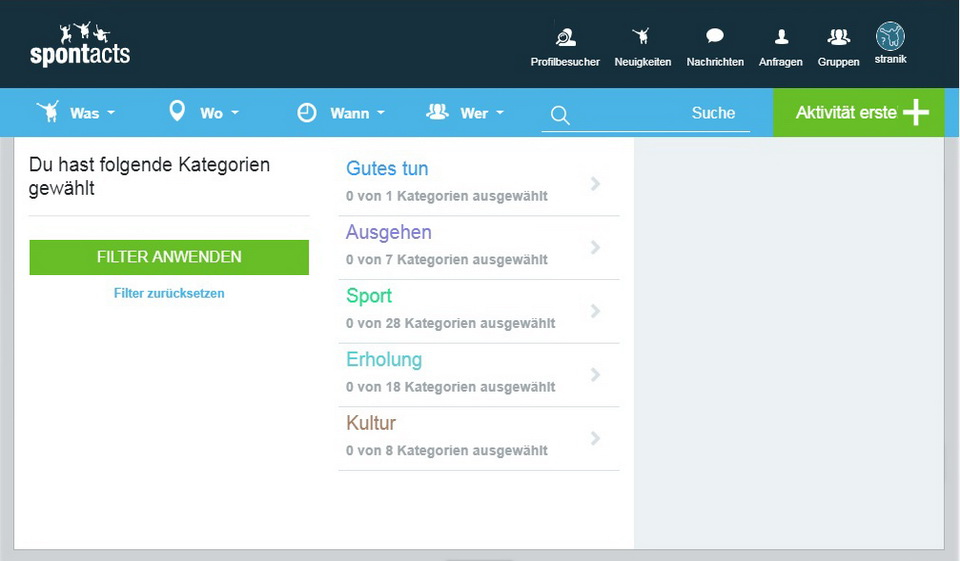This screenshot has height=561, width=960.
Task: Expand the Was dropdown arrow
Action: tap(111, 113)
